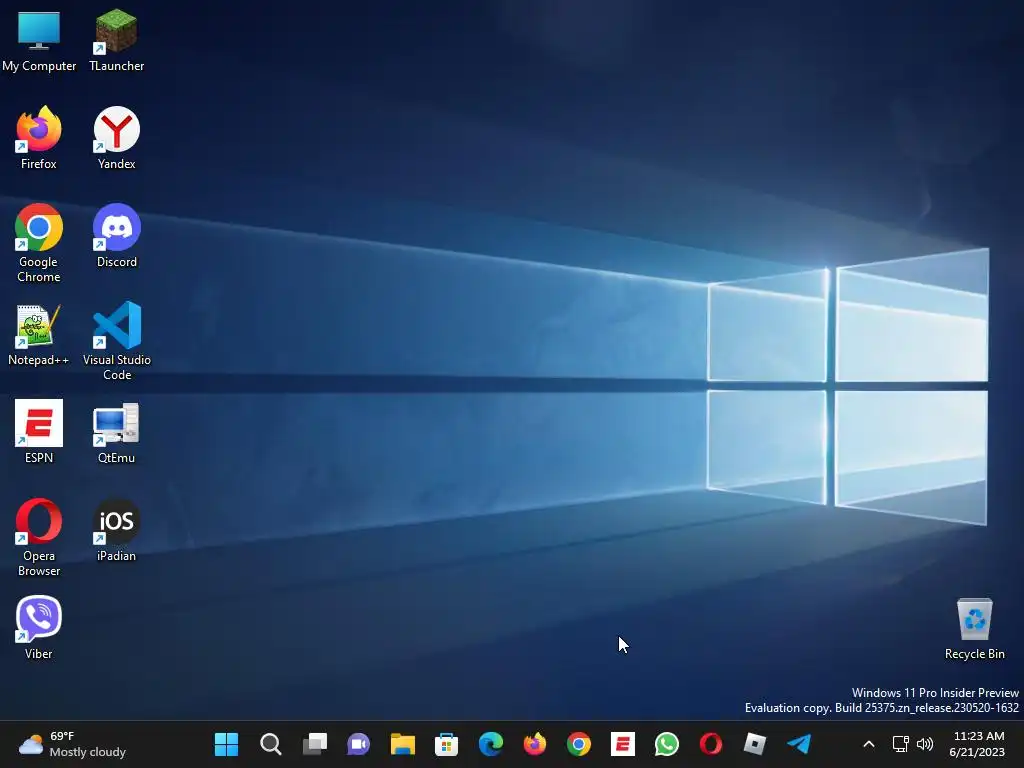Image resolution: width=1024 pixels, height=768 pixels.
Task: Open ESPN from the taskbar
Action: pos(622,744)
